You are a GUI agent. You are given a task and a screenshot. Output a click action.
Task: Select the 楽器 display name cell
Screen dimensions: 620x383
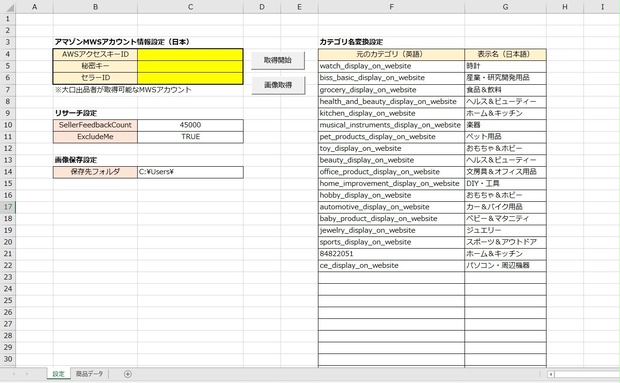(x=505, y=125)
